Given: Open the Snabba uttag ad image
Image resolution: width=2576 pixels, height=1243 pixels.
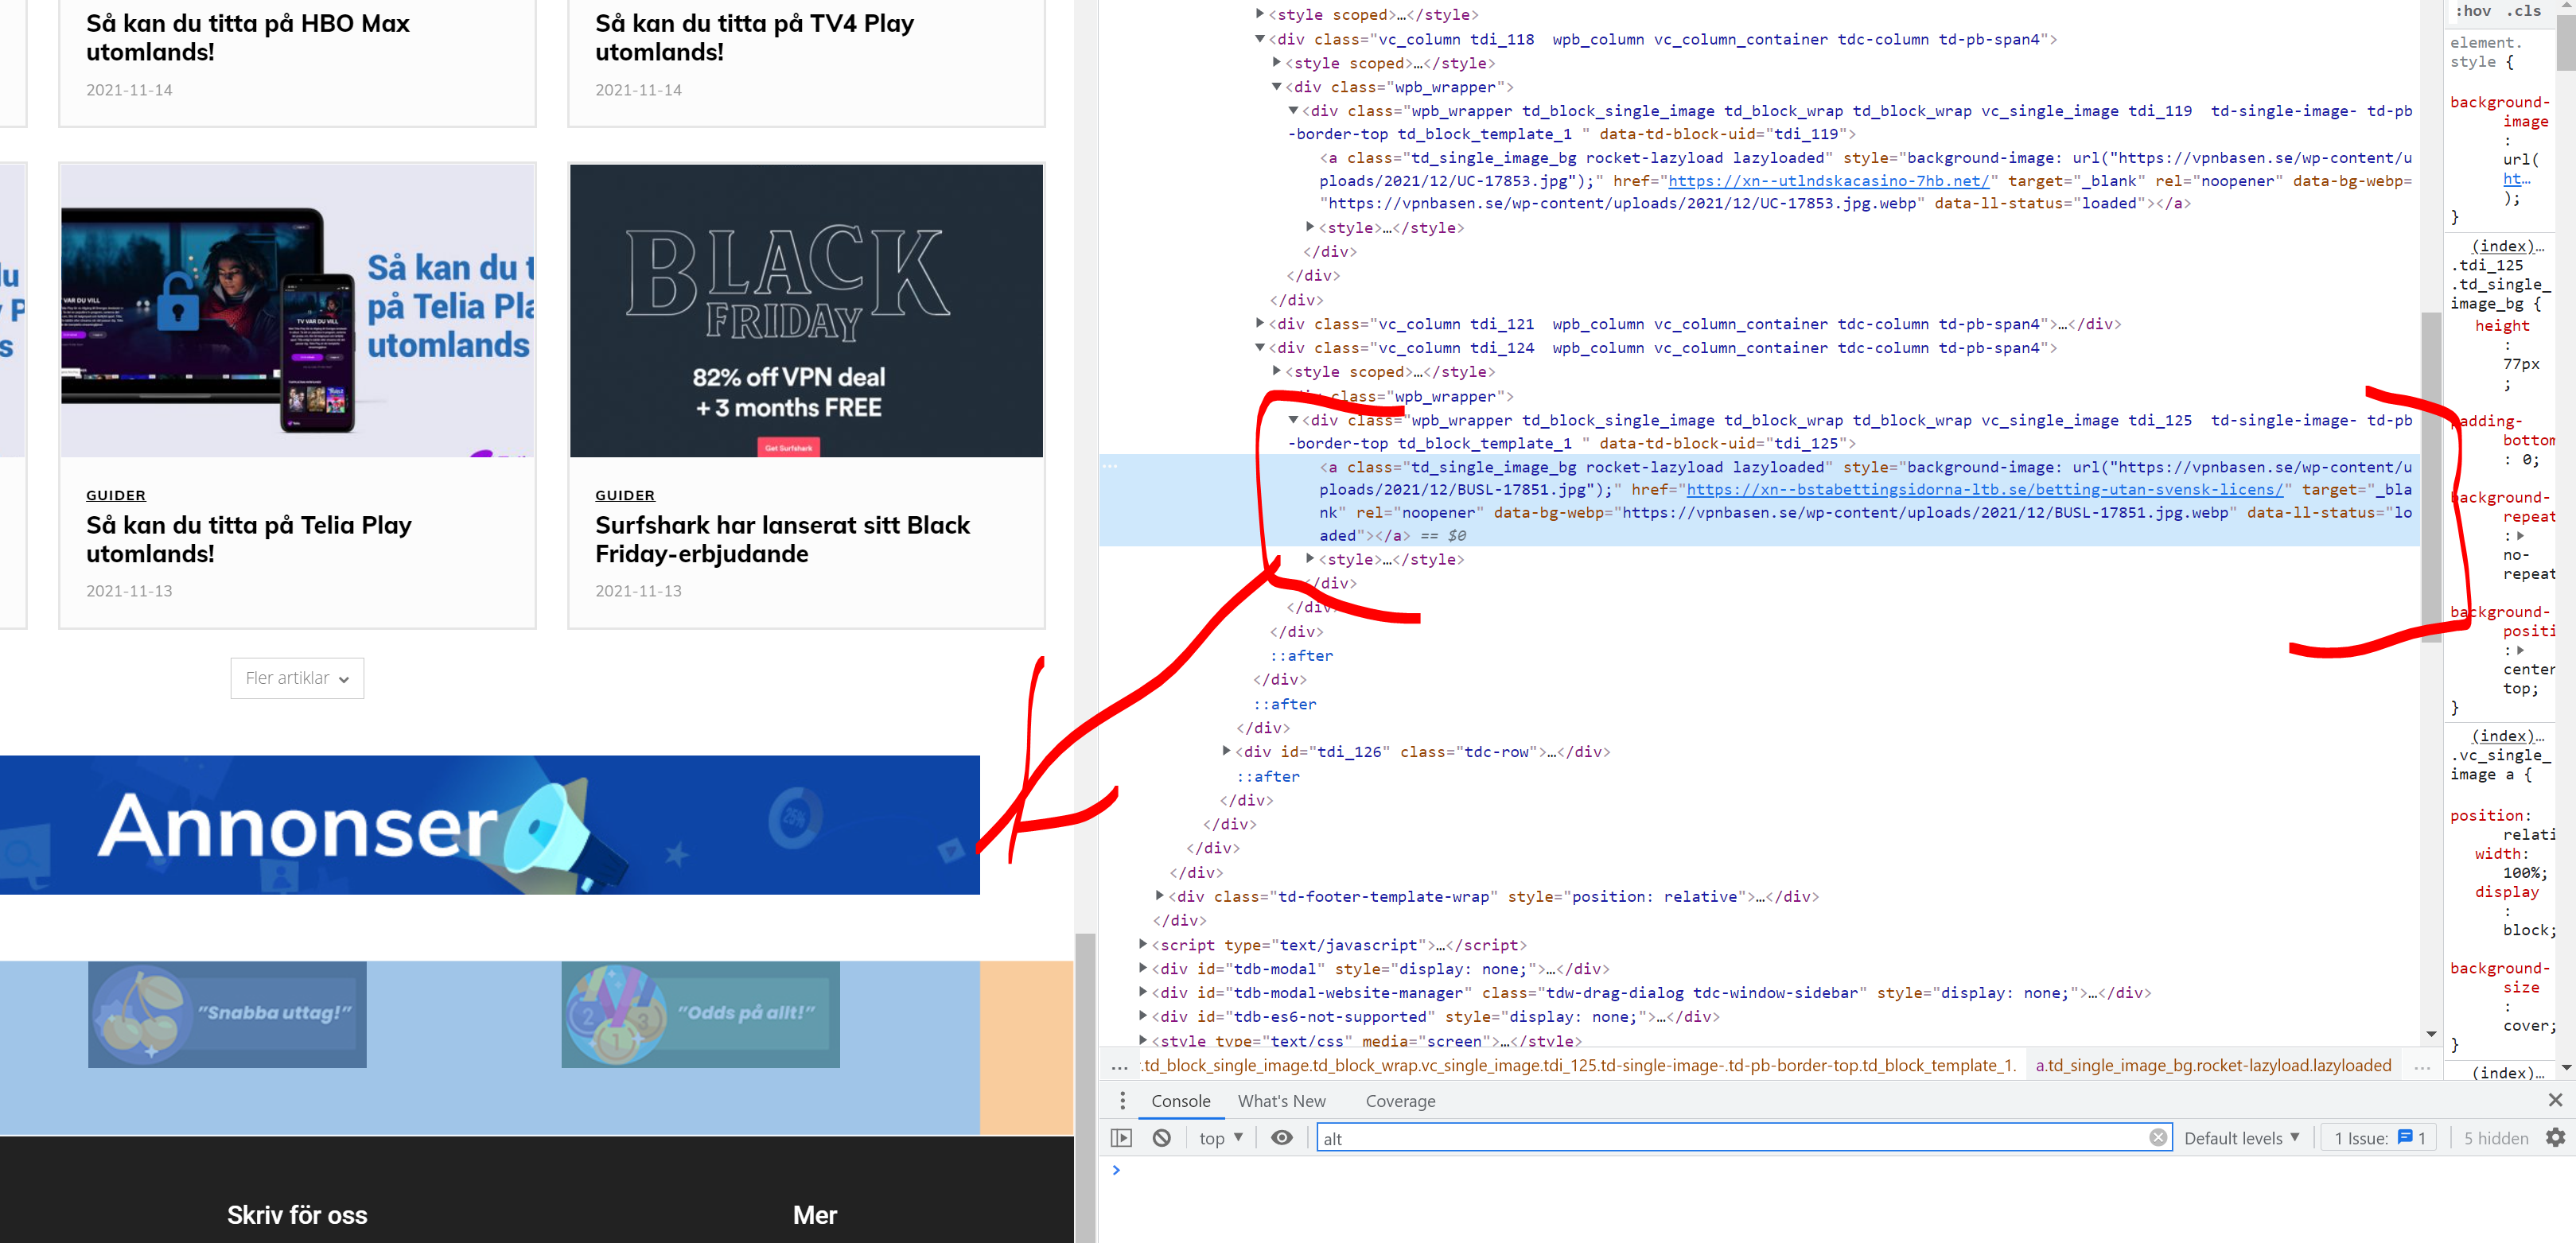Looking at the screenshot, I should point(227,1014).
